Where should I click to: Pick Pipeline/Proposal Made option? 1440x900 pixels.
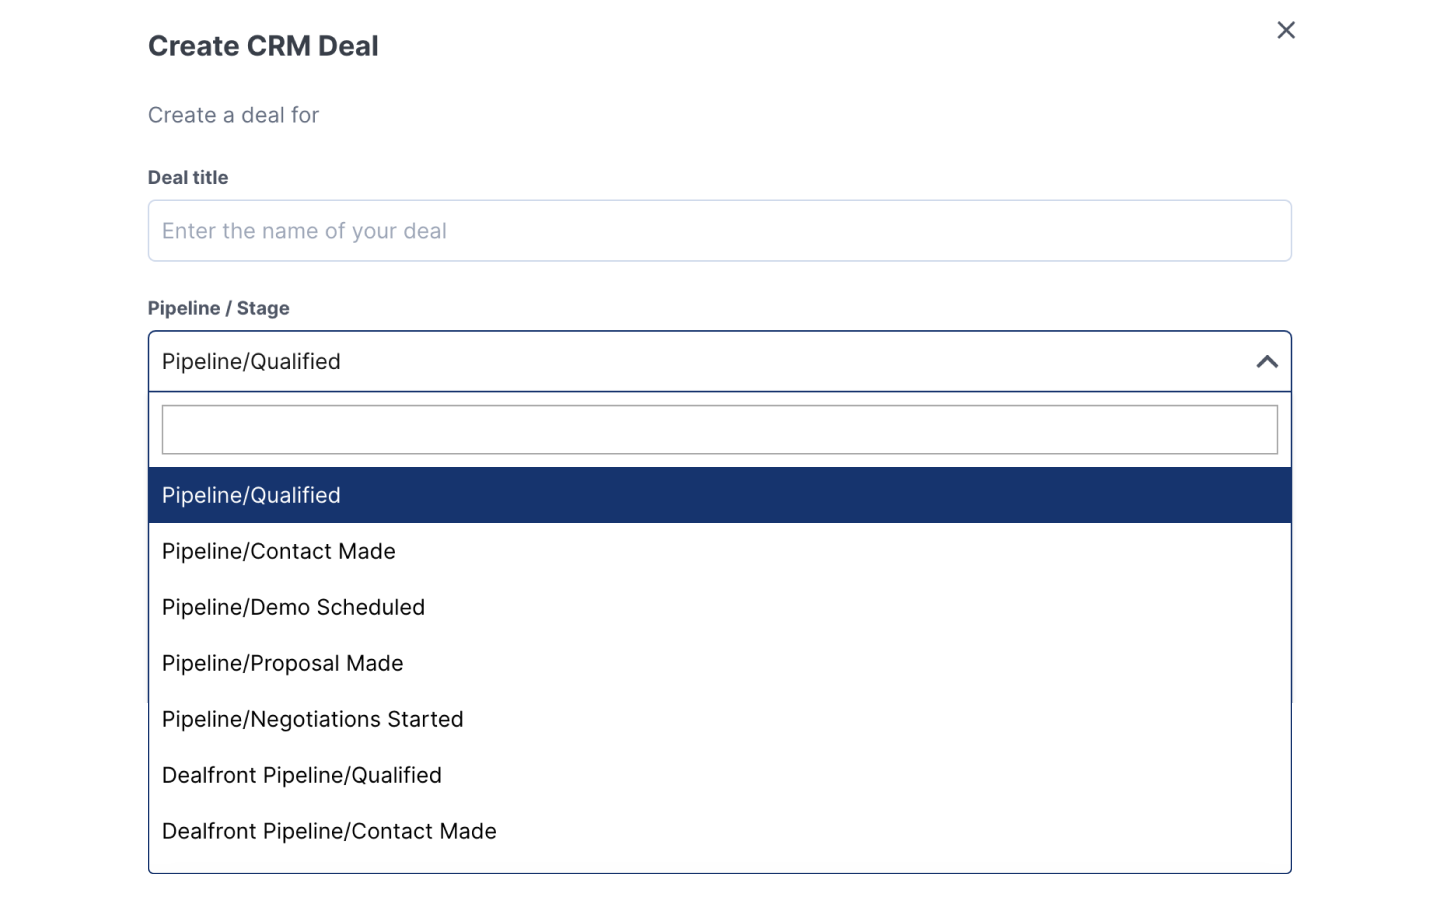[x=283, y=663]
